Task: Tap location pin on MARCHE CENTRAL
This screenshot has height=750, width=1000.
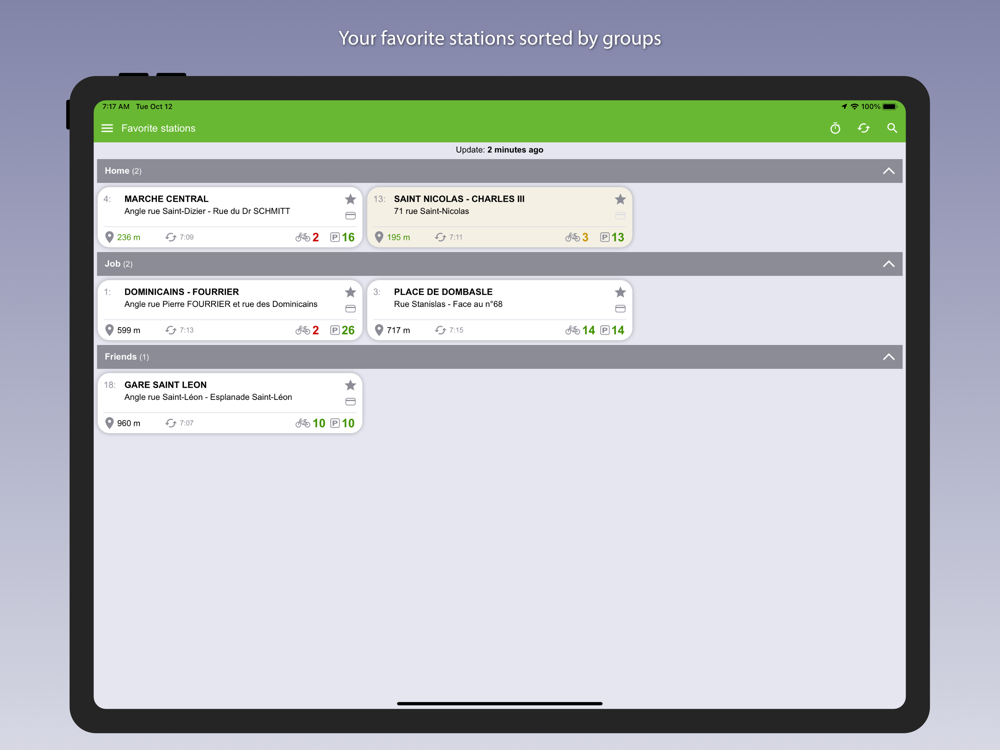Action: 109,237
